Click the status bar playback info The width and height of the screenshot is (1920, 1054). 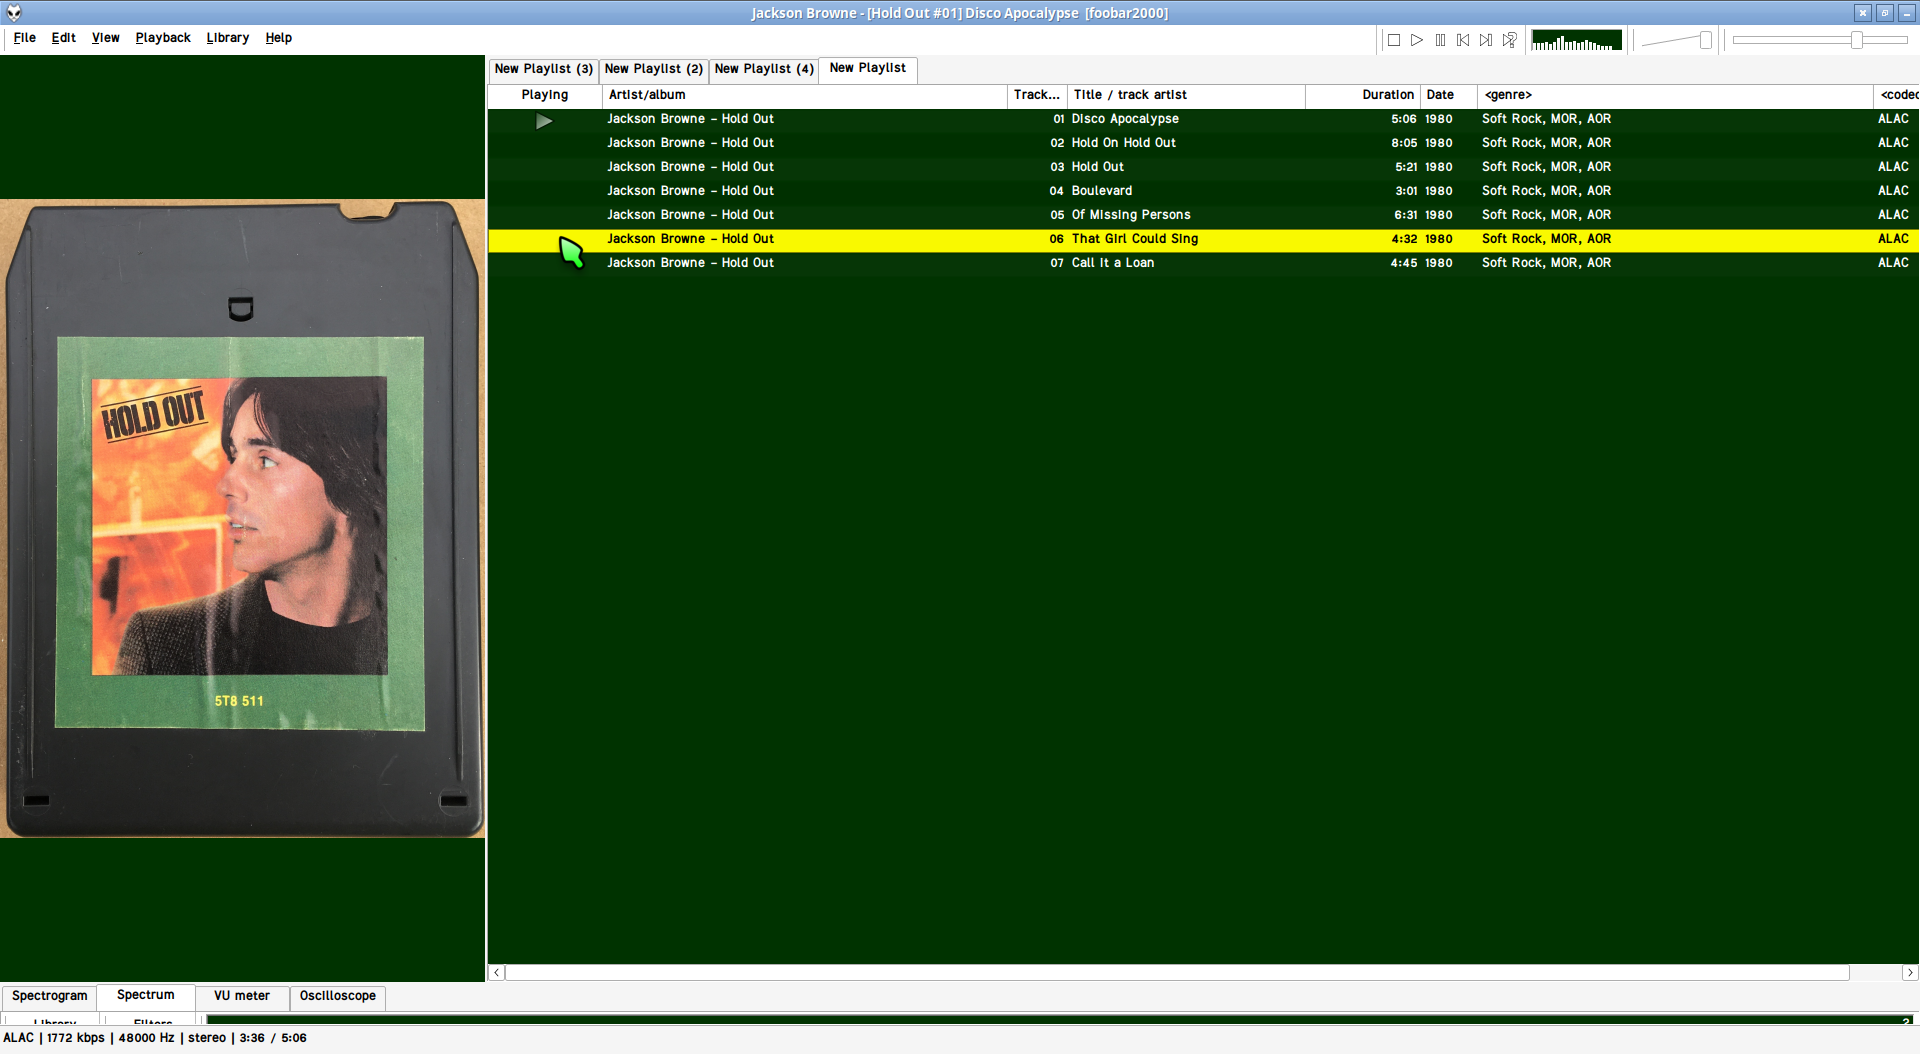pyautogui.click(x=155, y=1038)
